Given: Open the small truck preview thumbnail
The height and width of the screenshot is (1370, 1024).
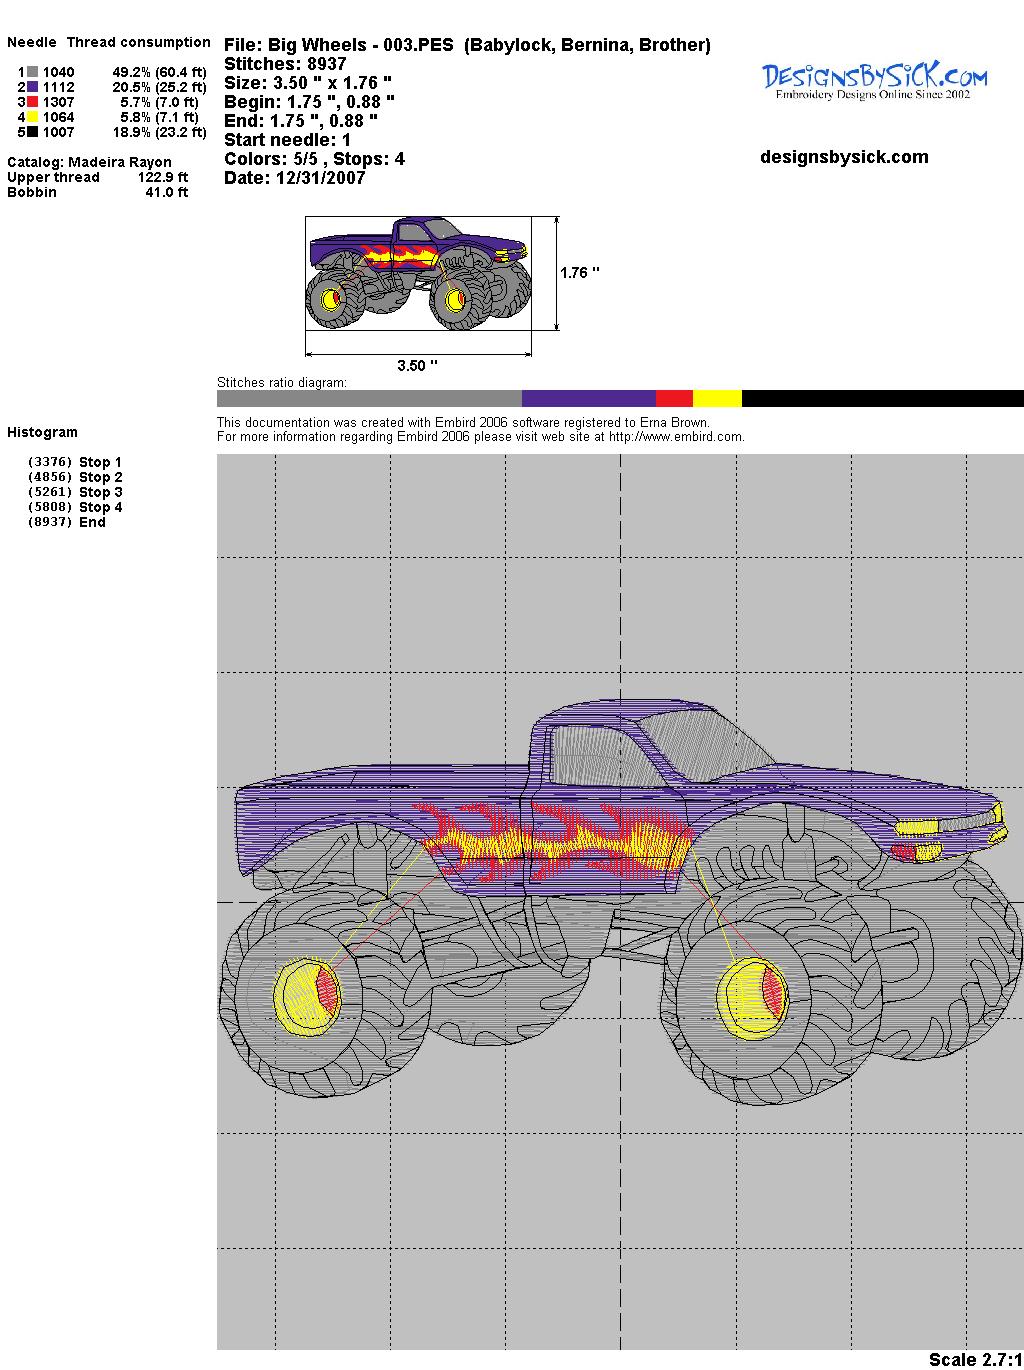Looking at the screenshot, I should (419, 274).
